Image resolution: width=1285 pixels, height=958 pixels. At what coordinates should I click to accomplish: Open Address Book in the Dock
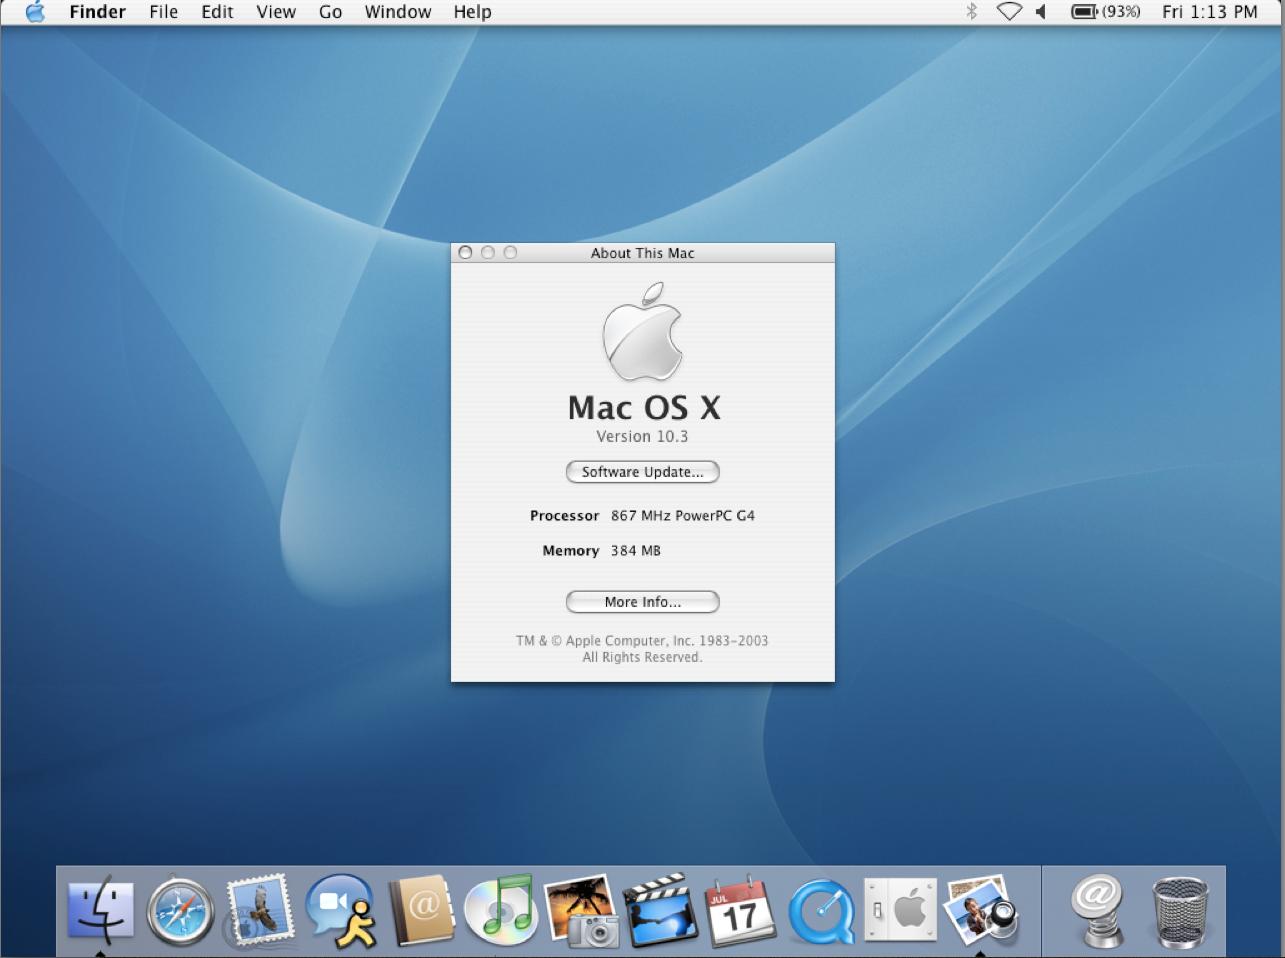[421, 910]
